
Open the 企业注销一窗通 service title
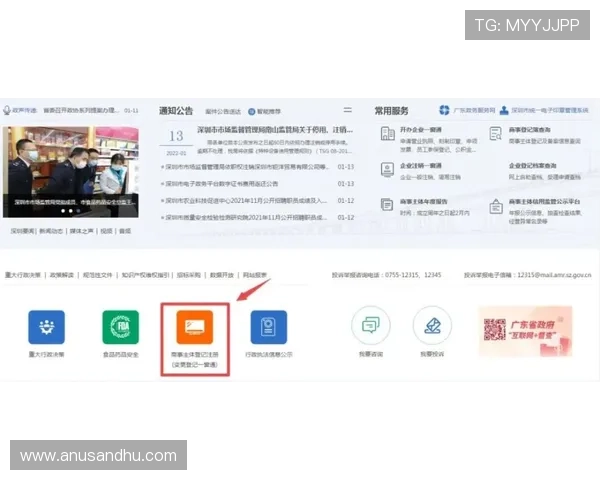coord(421,166)
